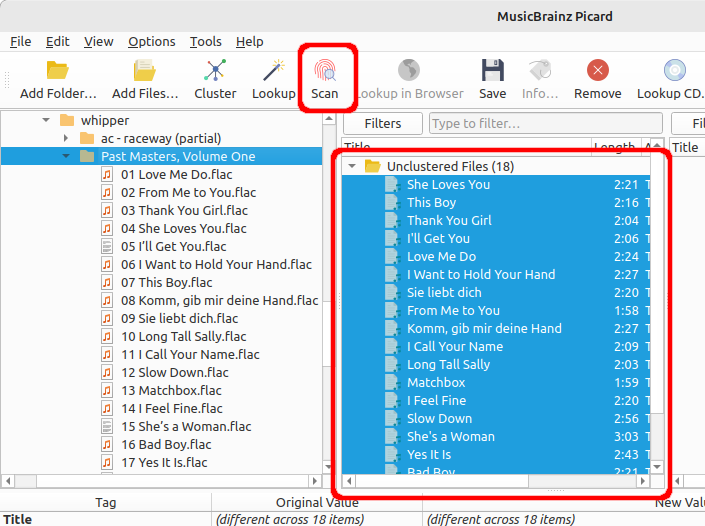The height and width of the screenshot is (526, 705).
Task: Select 07 This Boy.flac
Action: click(166, 282)
